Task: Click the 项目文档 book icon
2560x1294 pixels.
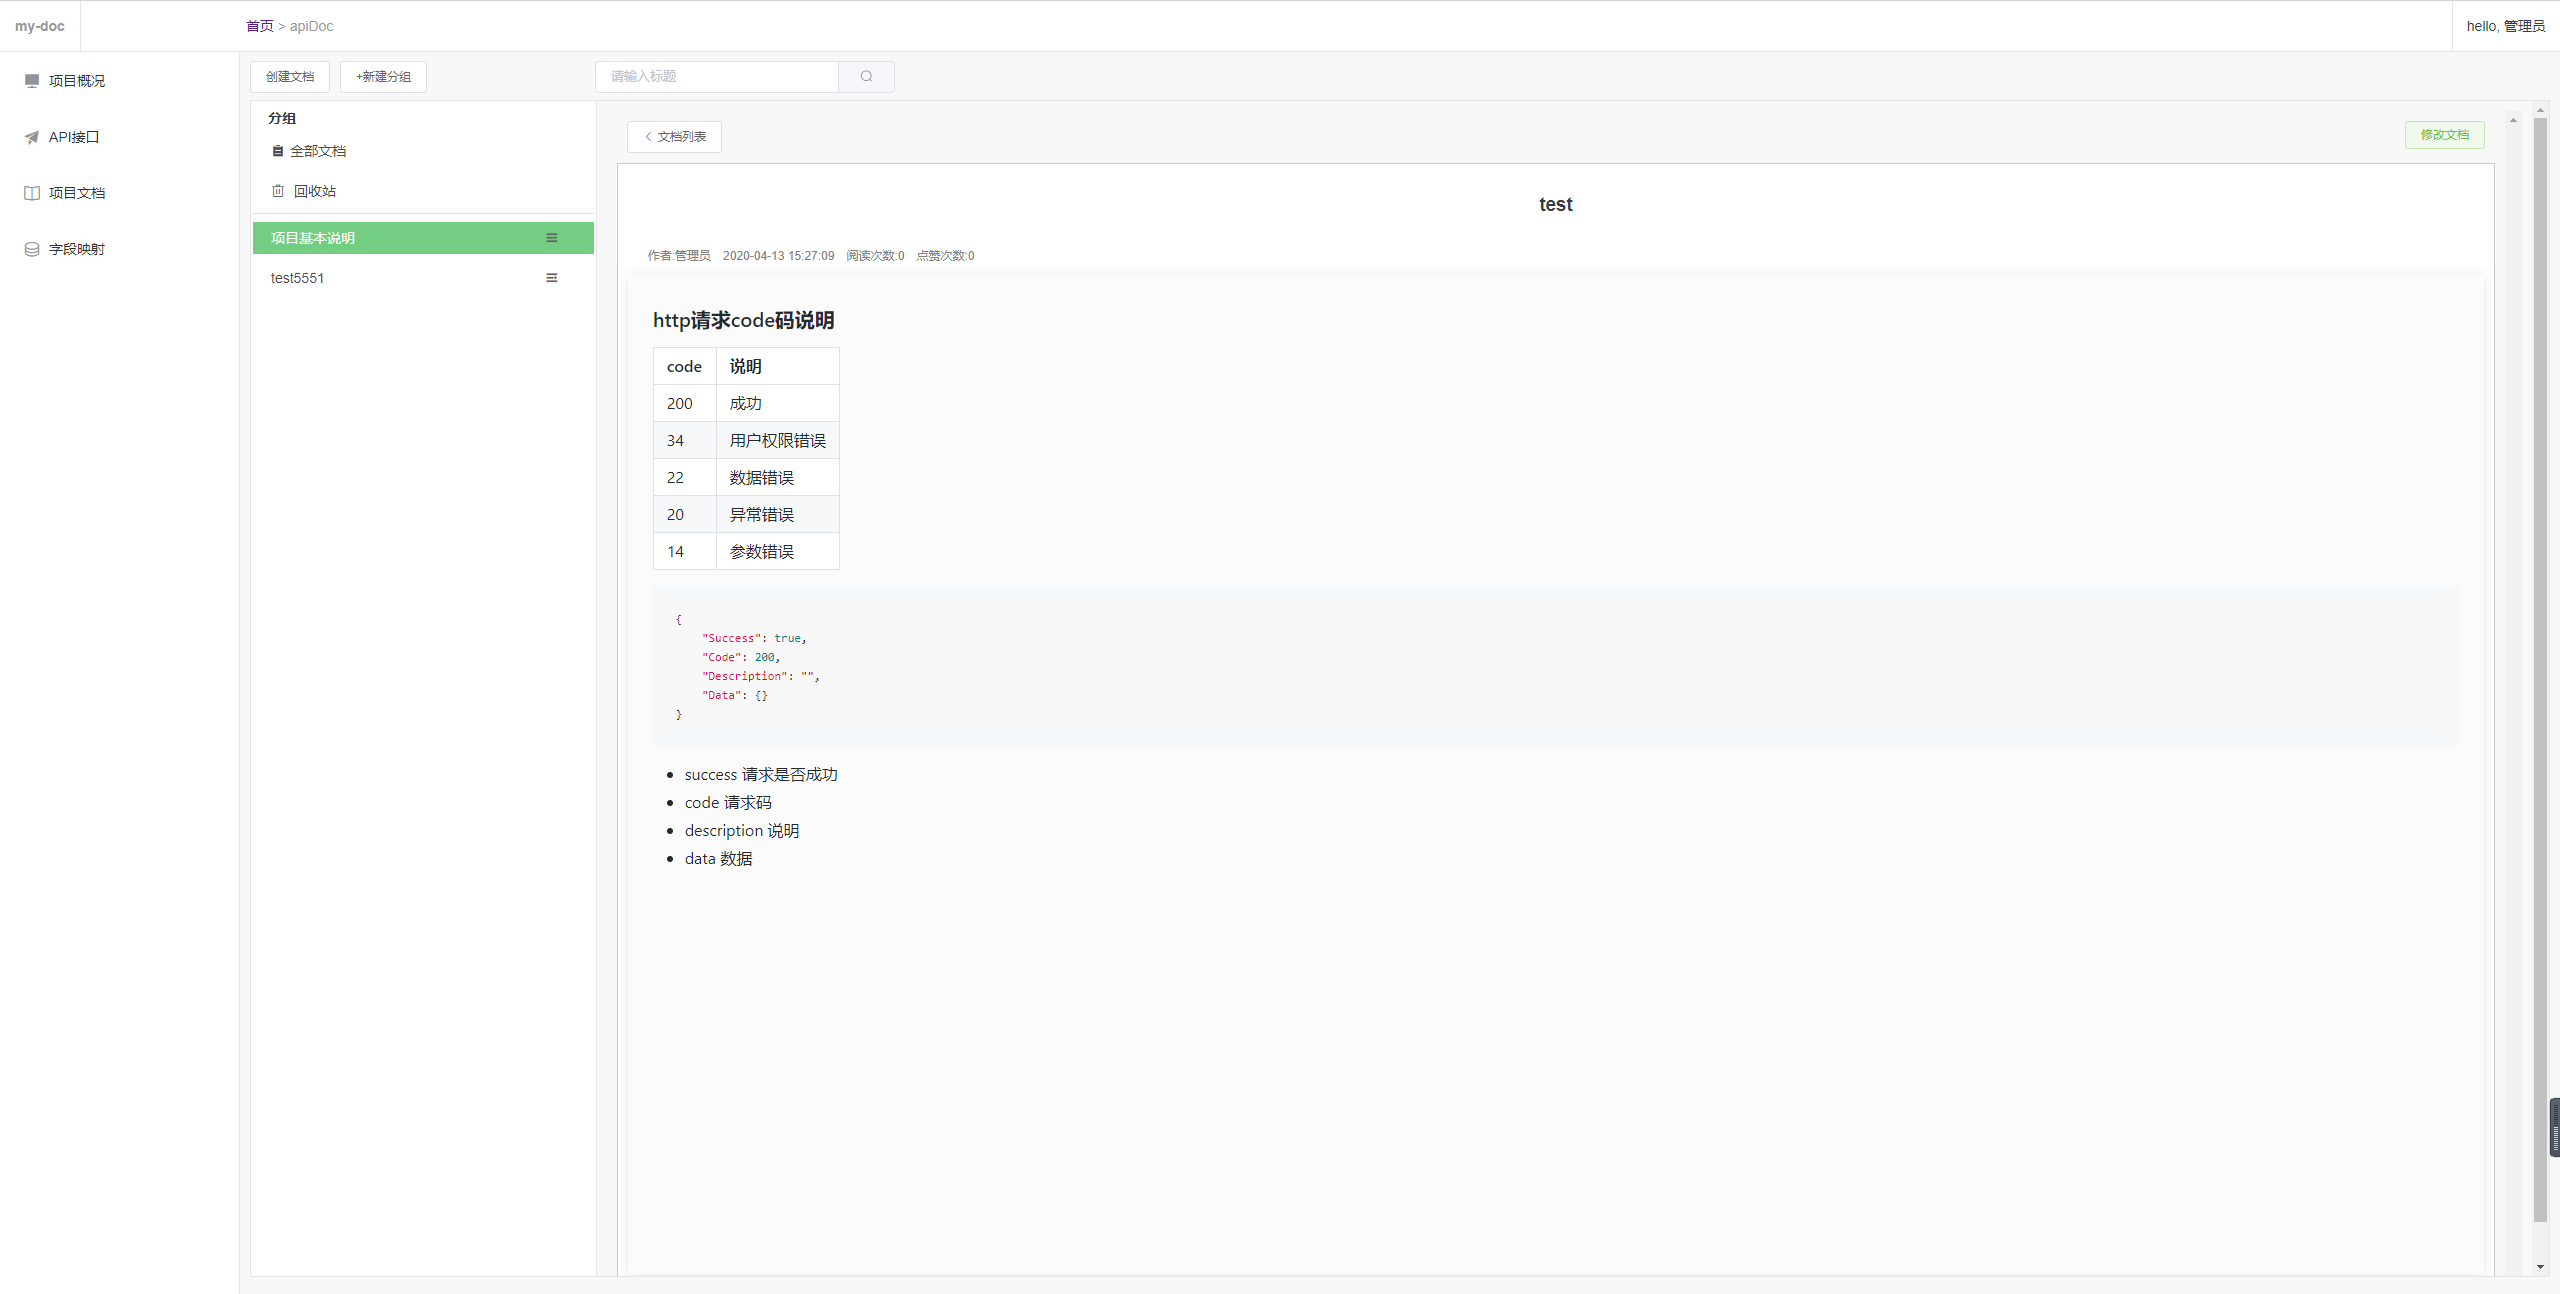Action: point(32,193)
